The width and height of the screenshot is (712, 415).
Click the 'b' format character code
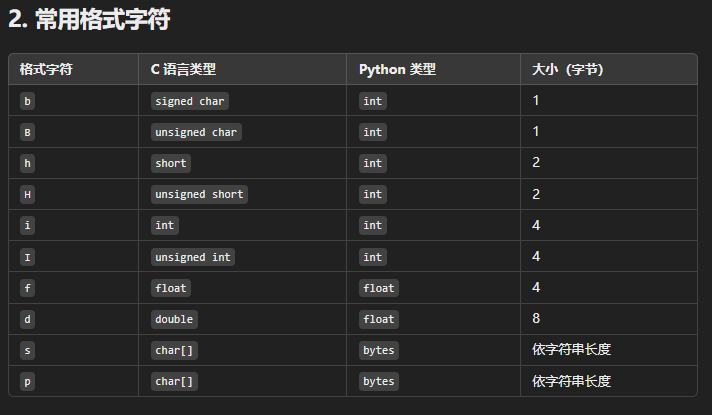click(27, 101)
